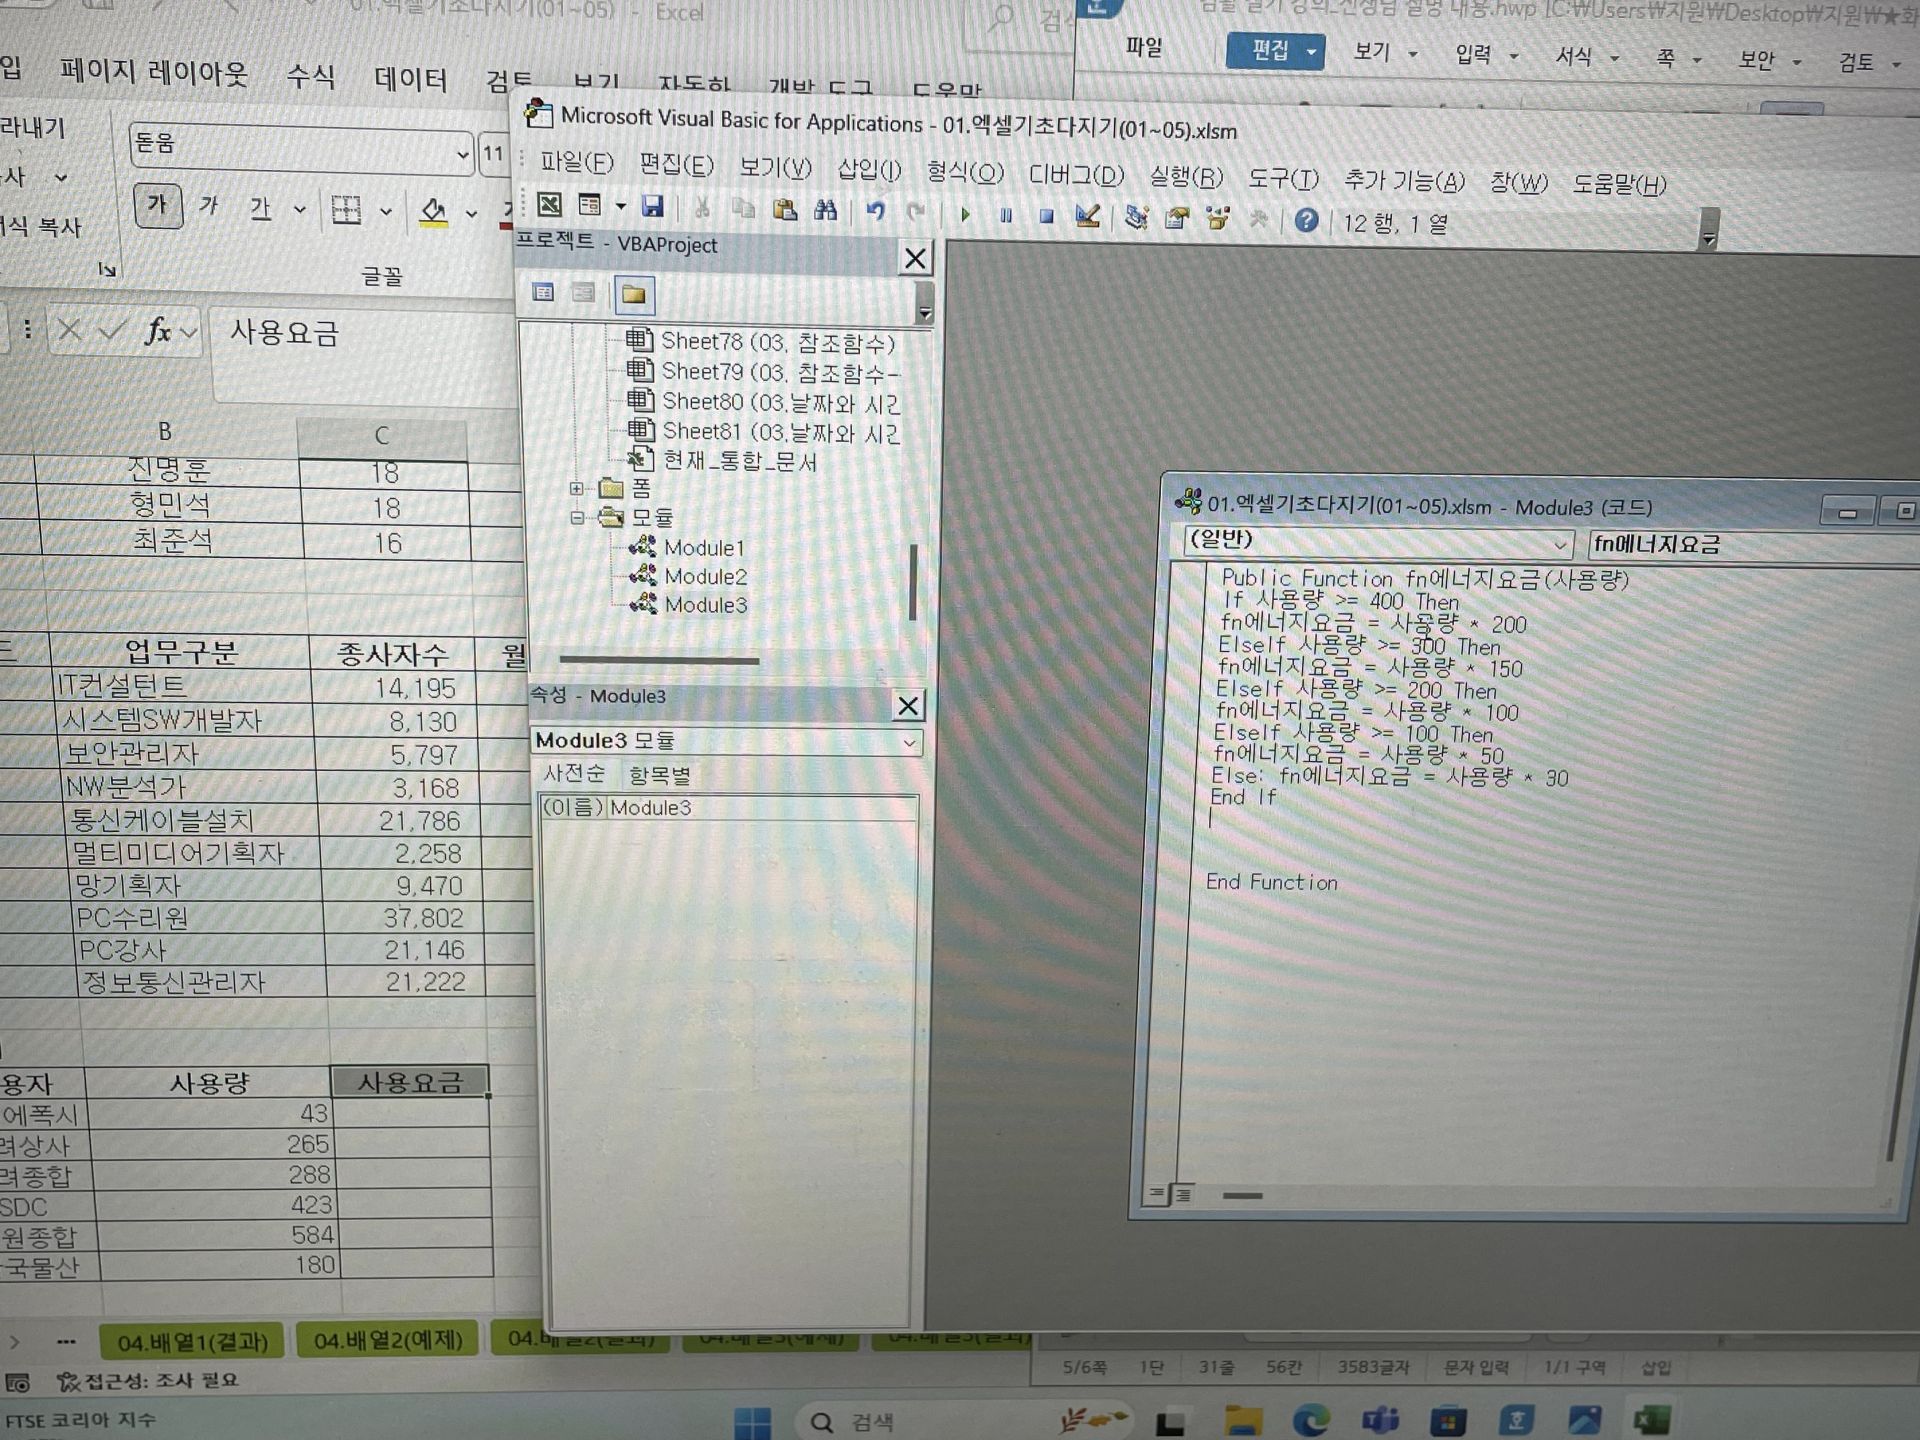Click the Find binoculars icon
The image size is (1920, 1440).
coord(825,209)
